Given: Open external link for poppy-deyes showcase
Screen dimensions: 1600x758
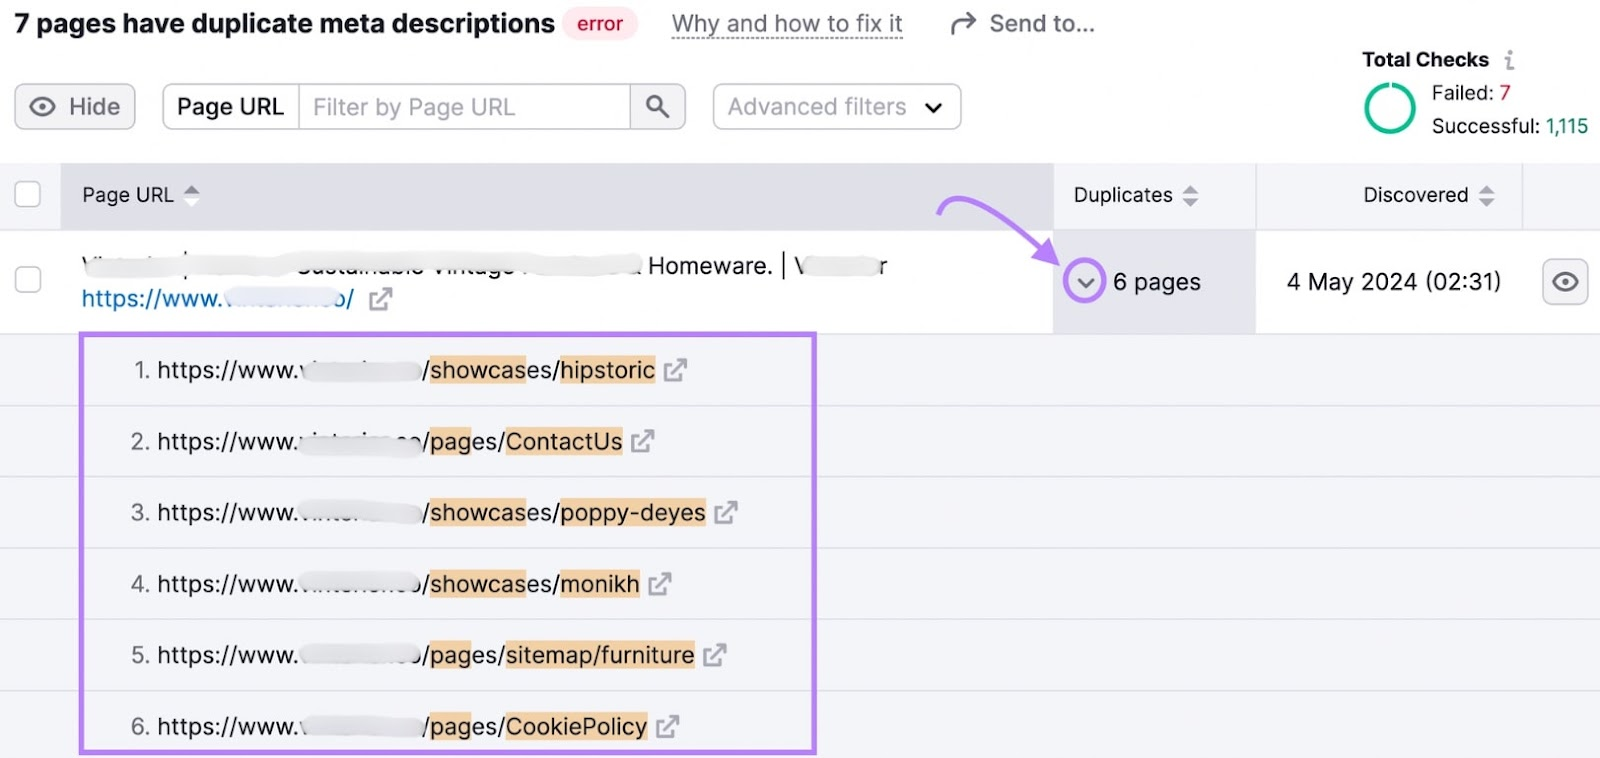Looking at the screenshot, I should (x=725, y=513).
